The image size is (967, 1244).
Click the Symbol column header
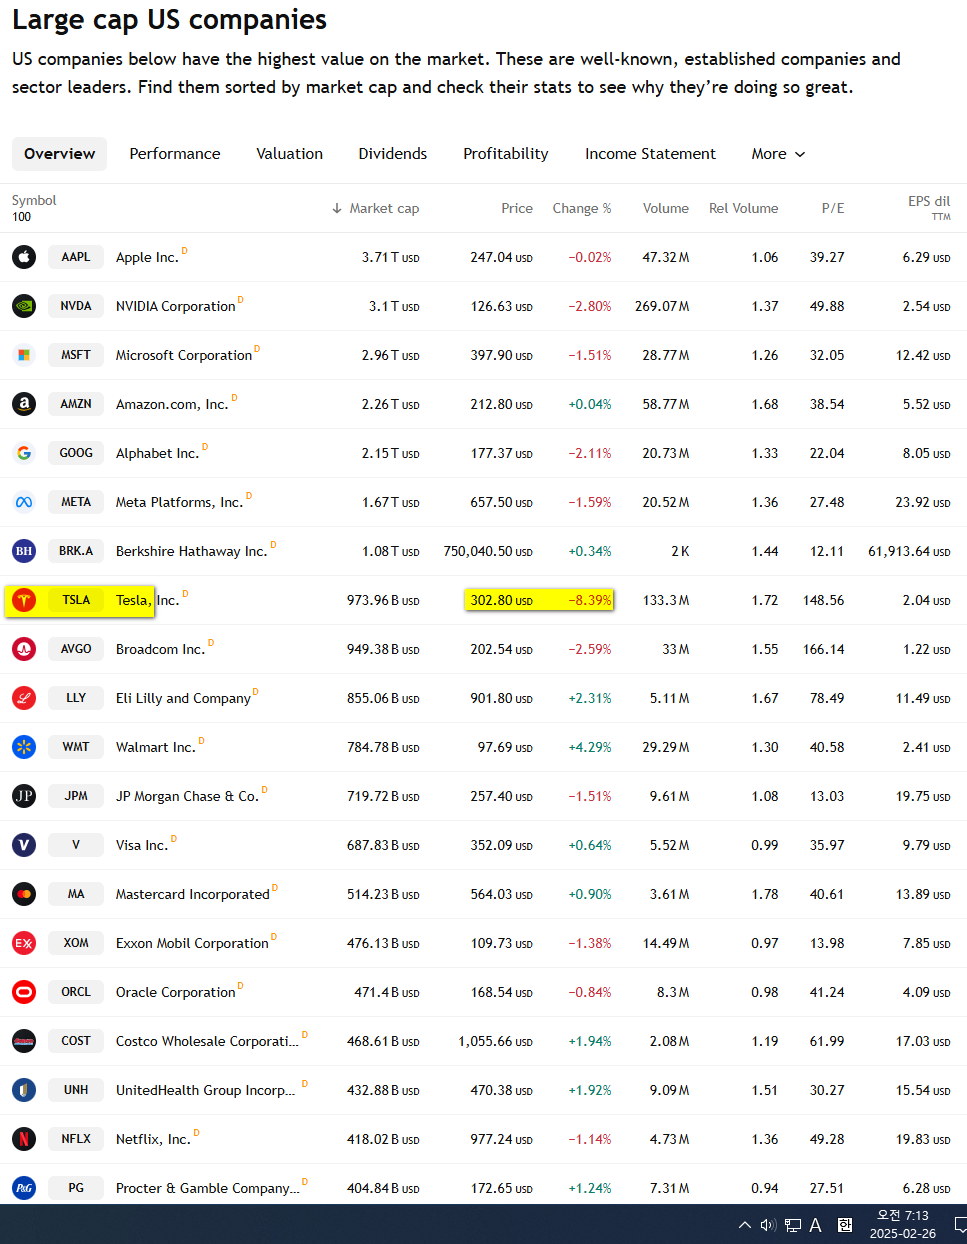34,201
